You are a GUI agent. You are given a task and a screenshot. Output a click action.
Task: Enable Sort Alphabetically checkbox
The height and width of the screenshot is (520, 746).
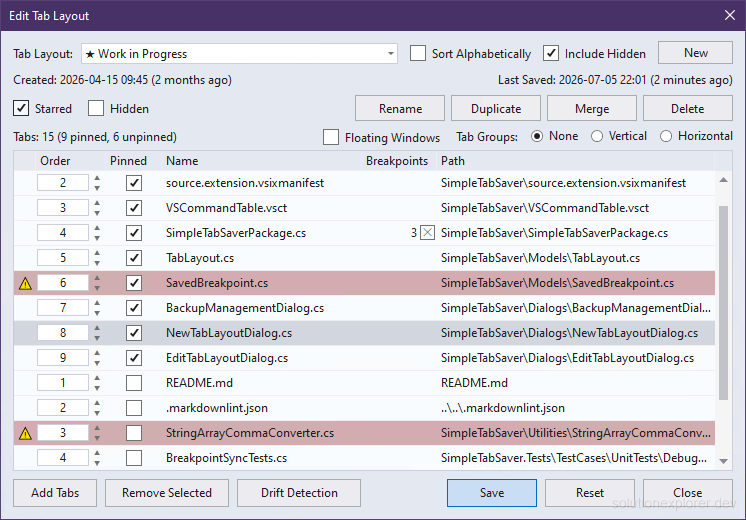(418, 53)
